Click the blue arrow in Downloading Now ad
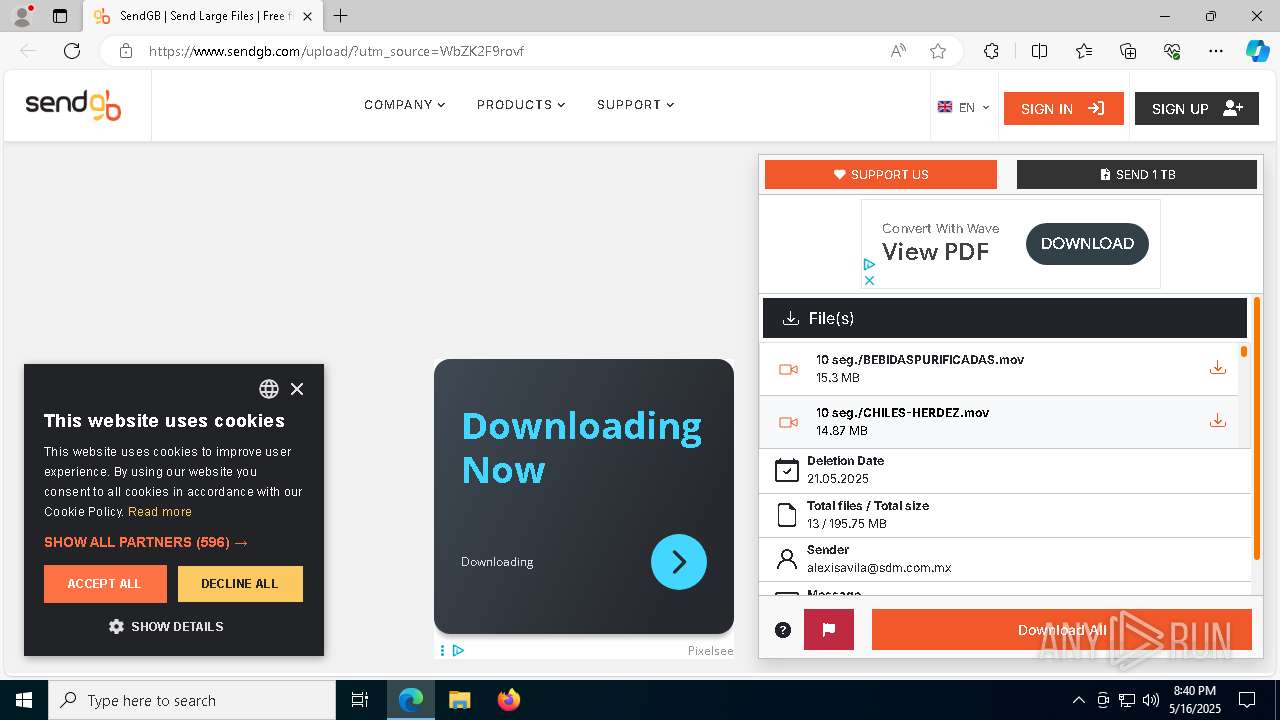The height and width of the screenshot is (720, 1280). [x=679, y=562]
